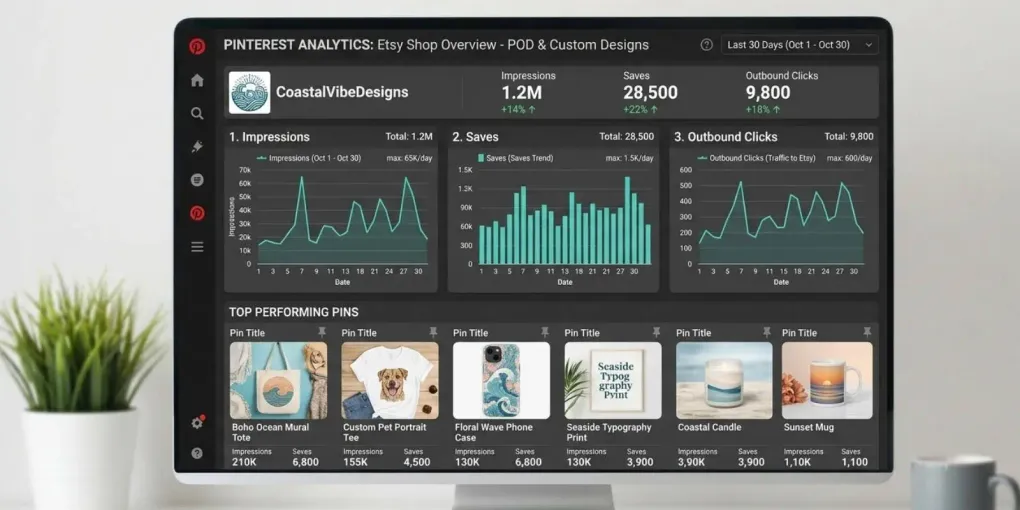
Task: Open the Boho Ocean Mural Tote thumbnail
Action: pyautogui.click(x=278, y=381)
